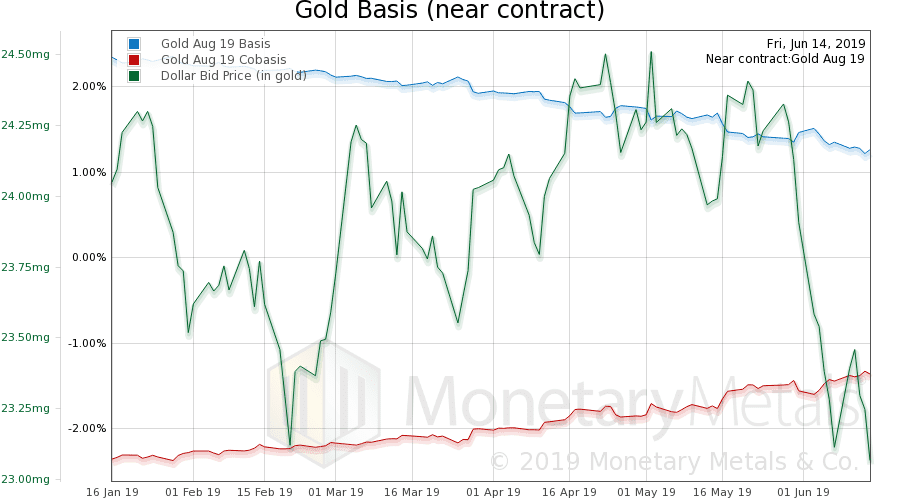Image resolution: width=900 pixels, height=500 pixels.
Task: Click the green Dollar Bid Price swatch
Action: pyautogui.click(x=134, y=76)
